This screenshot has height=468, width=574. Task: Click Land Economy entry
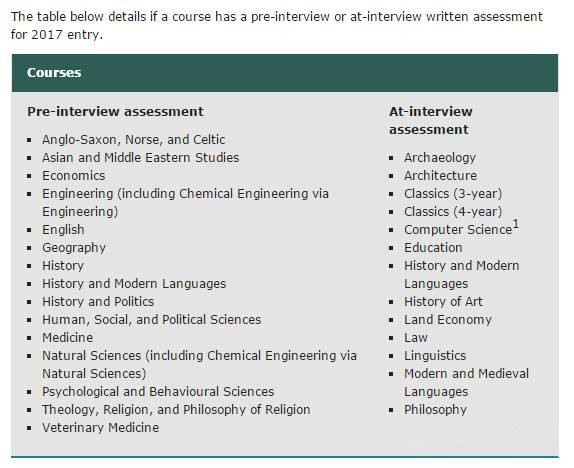[448, 319]
